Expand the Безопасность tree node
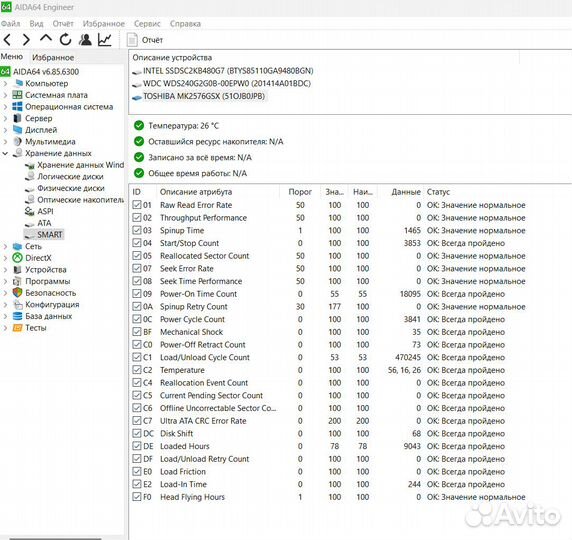572x540 pixels. [5, 293]
